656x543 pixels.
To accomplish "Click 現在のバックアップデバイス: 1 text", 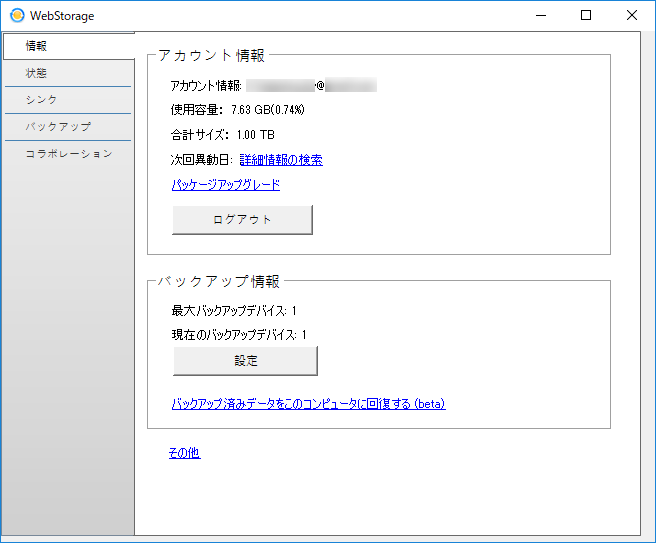I will tap(239, 335).
